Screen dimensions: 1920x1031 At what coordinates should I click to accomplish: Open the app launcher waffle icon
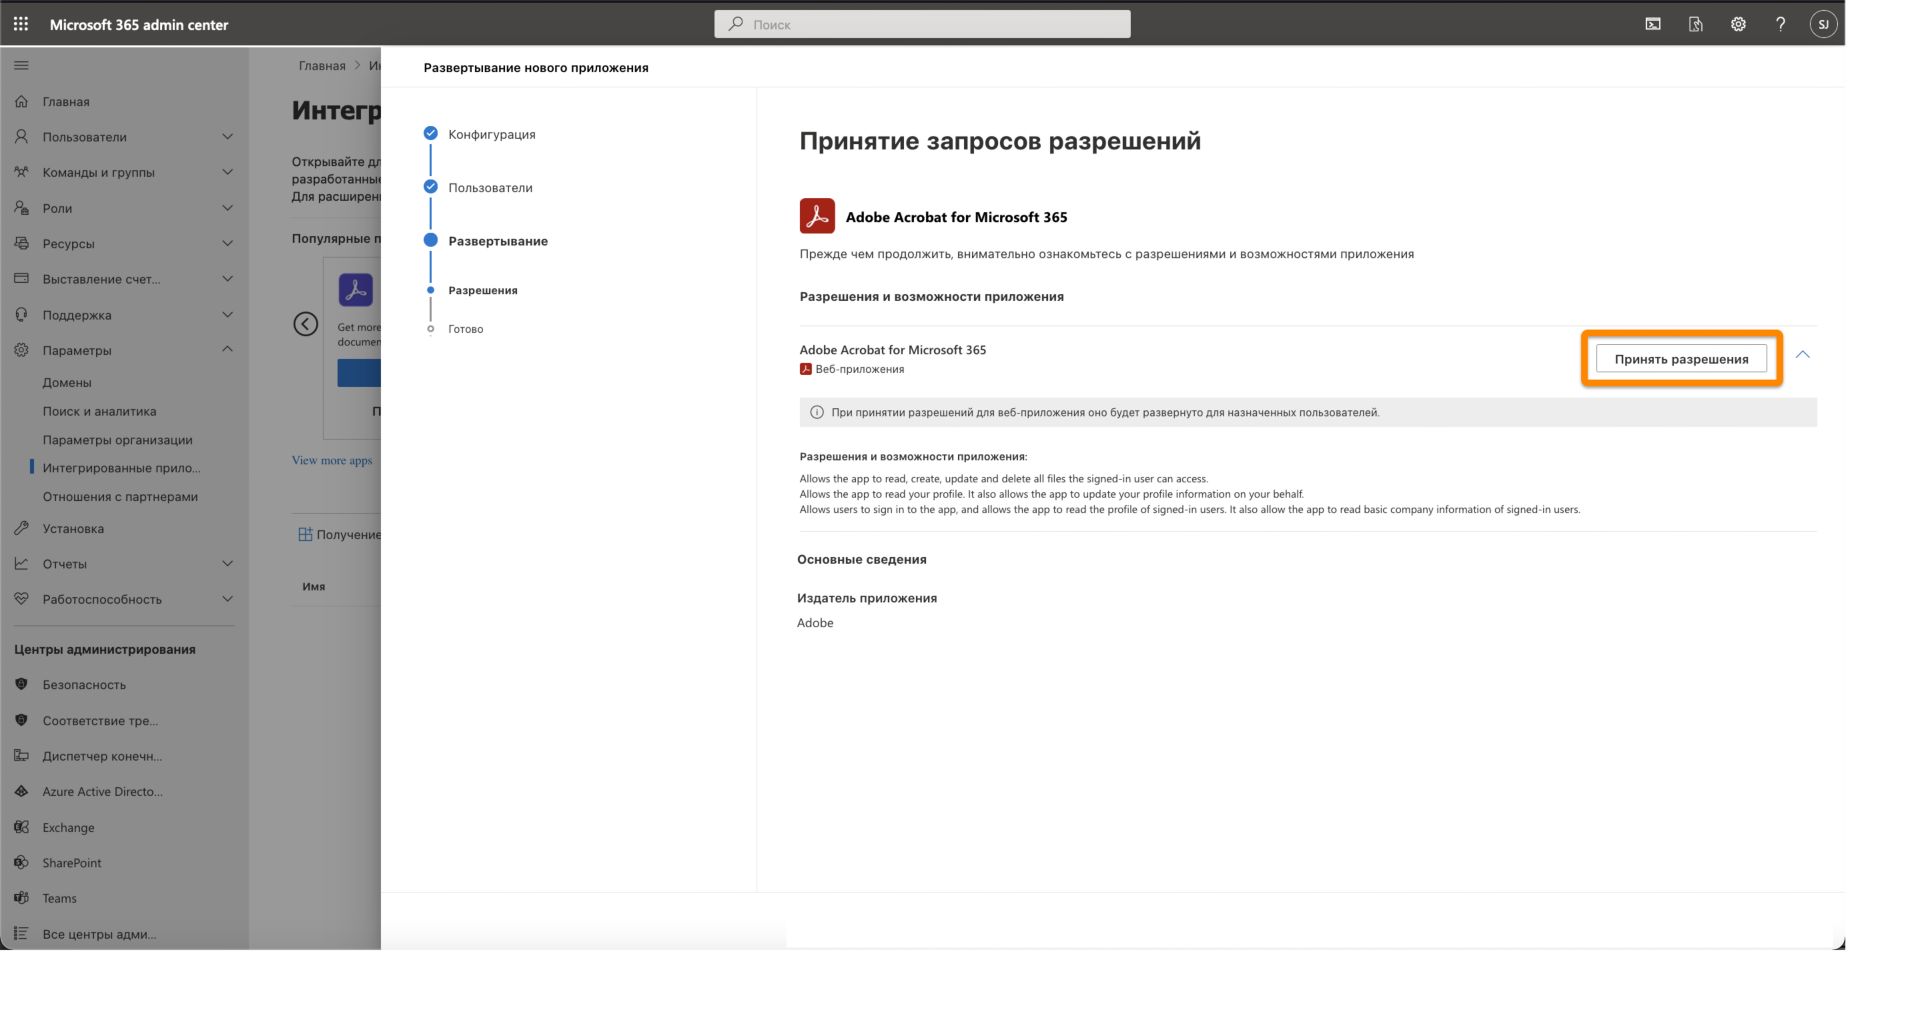click(21, 24)
